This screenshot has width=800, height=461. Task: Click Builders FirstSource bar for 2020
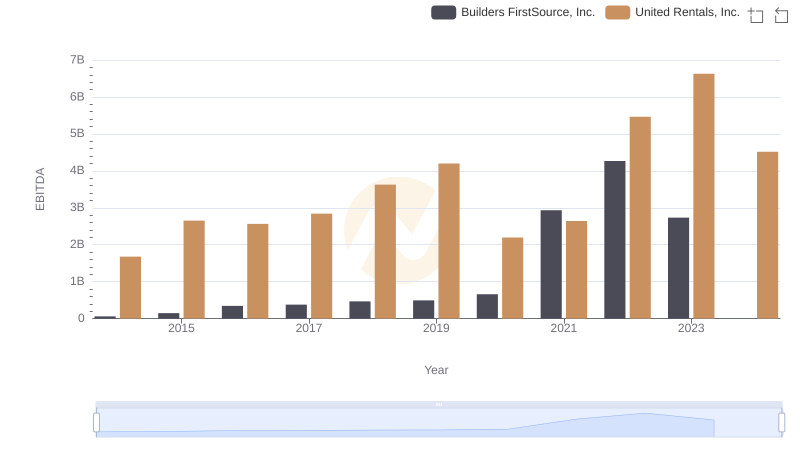(x=487, y=306)
